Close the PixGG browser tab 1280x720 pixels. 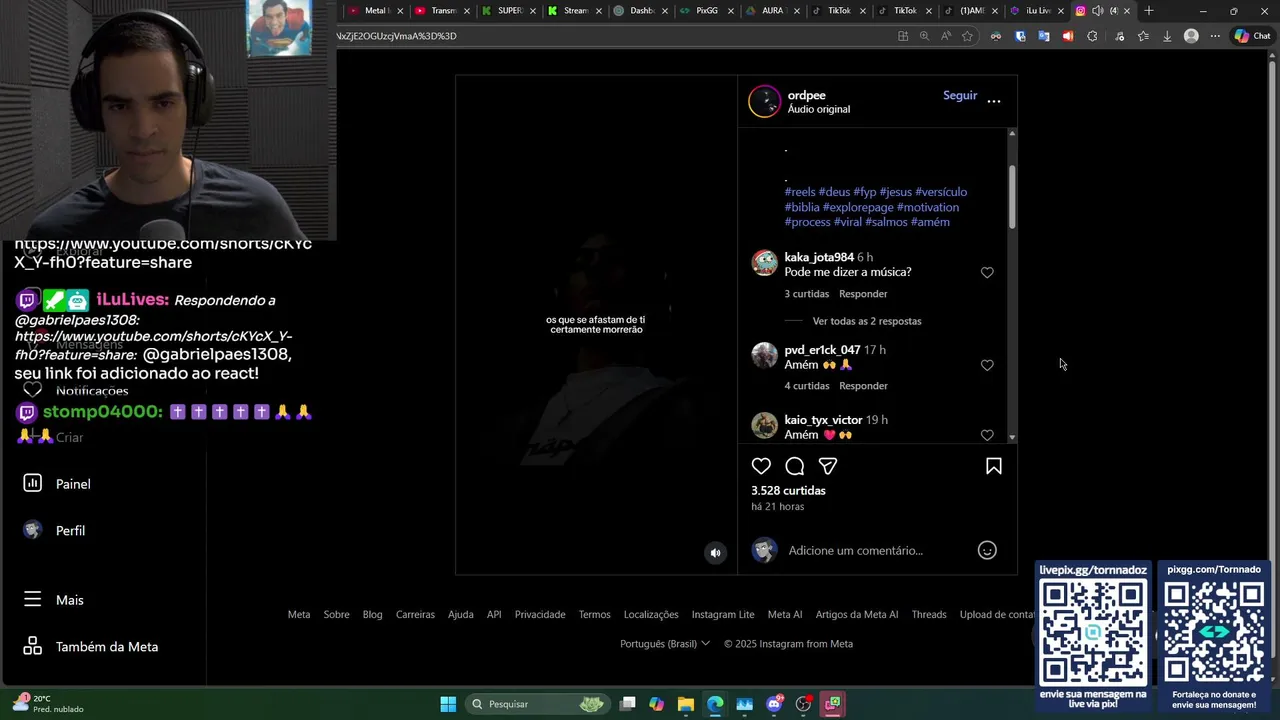pos(730,11)
